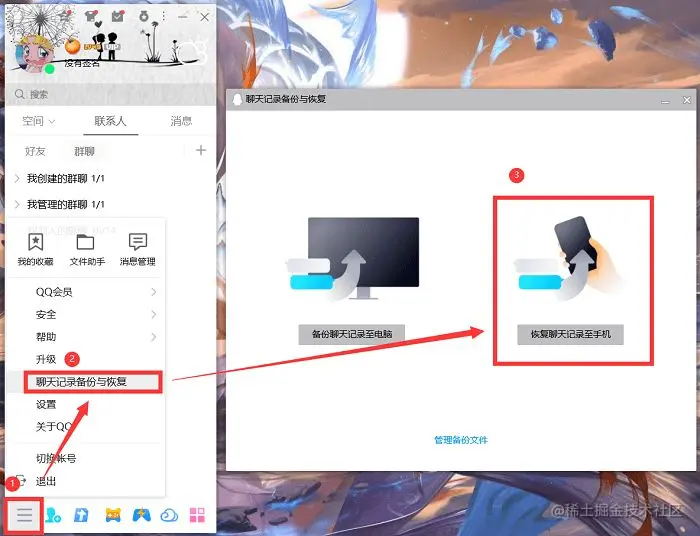Viewport: 700px width, 536px height.
Task: Click the crown icon beside the dandelion
Action: [x=66, y=16]
